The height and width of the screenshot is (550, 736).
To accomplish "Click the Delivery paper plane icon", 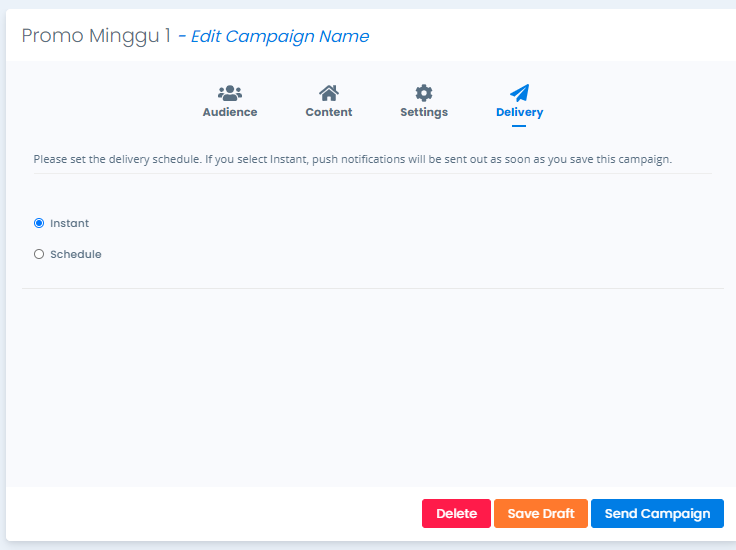I will point(519,93).
